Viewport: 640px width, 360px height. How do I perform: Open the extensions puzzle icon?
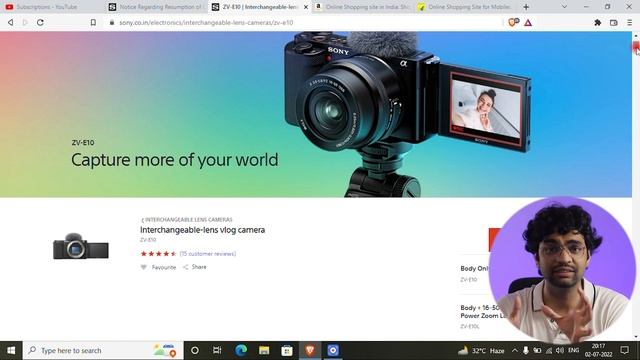click(598, 23)
